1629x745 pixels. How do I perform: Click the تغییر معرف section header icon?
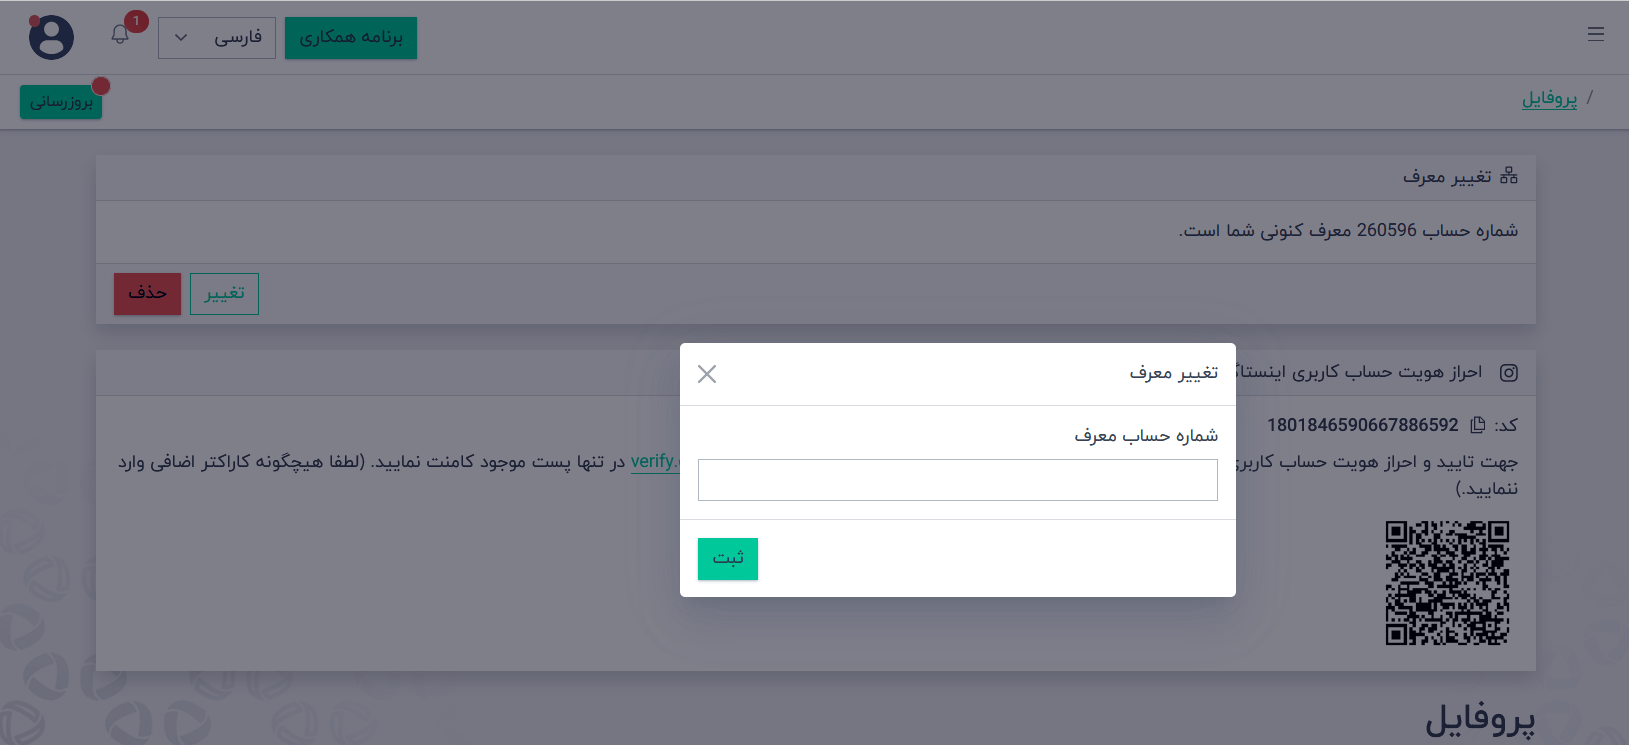[1510, 175]
